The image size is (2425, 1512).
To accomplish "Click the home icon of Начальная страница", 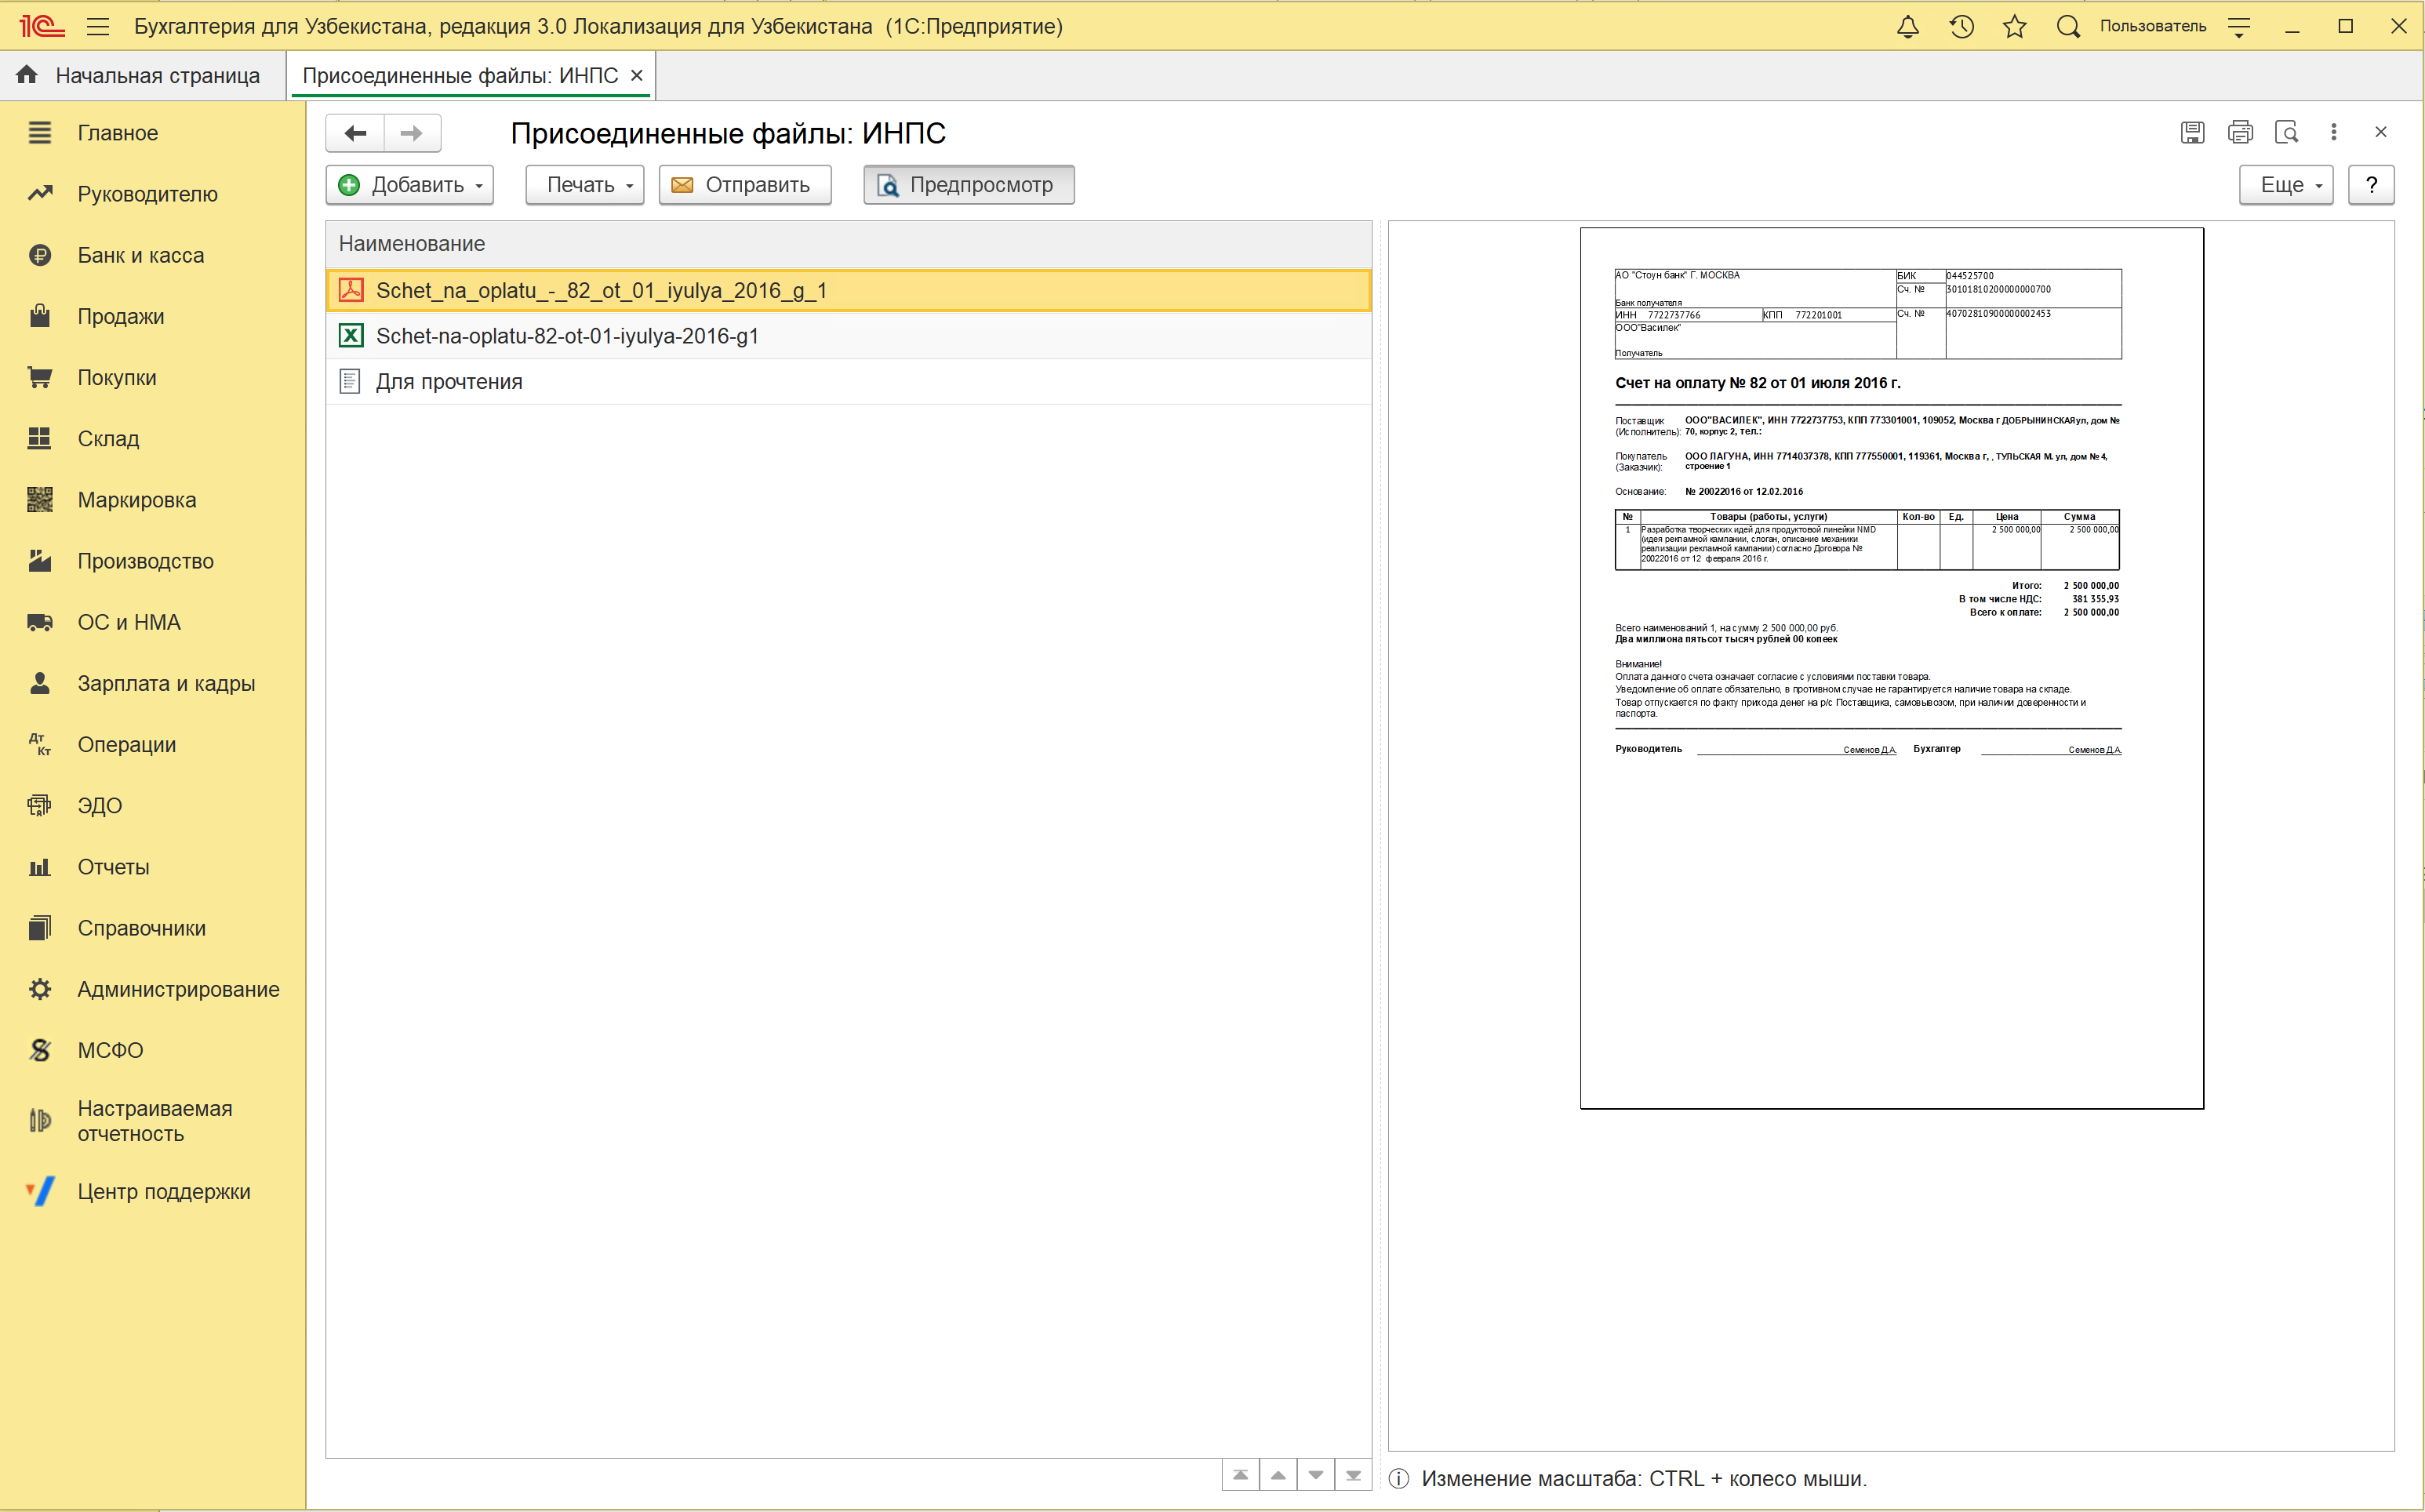I will [x=27, y=75].
